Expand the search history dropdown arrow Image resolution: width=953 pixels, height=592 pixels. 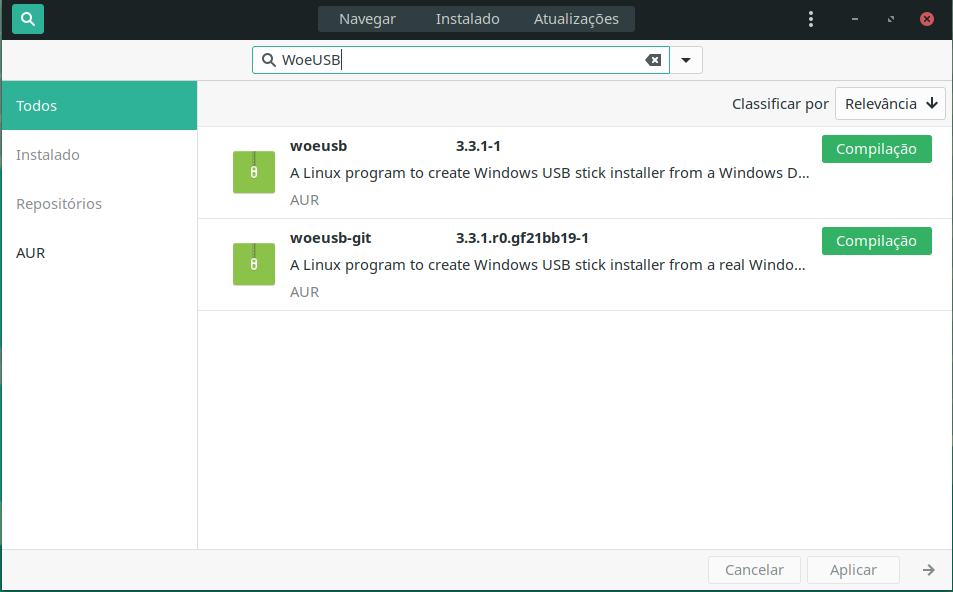686,60
